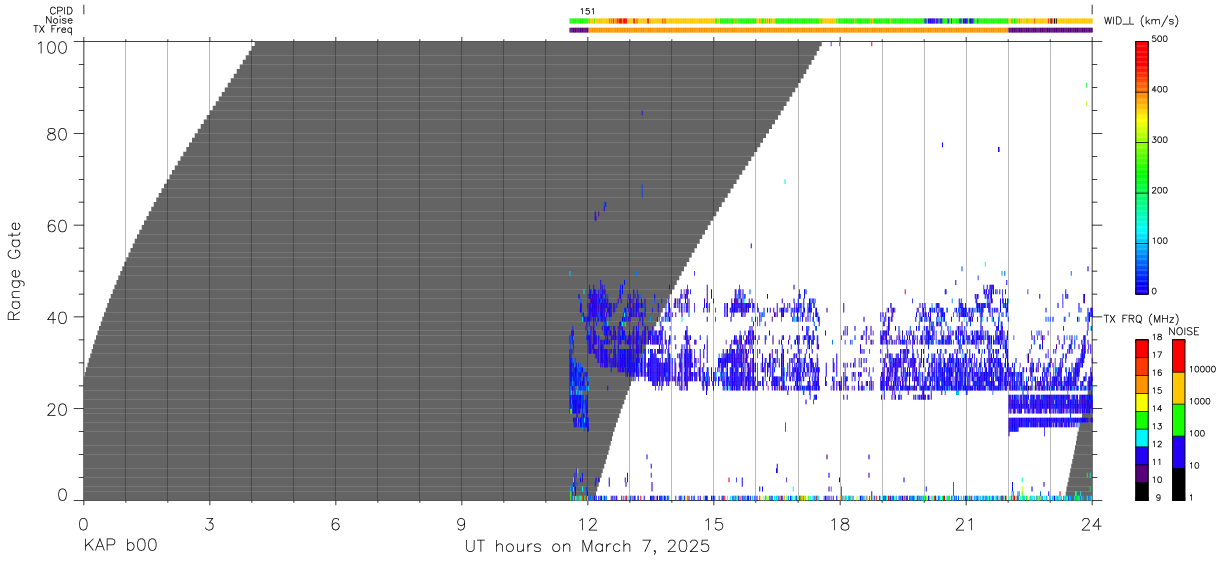The image size is (1228, 567).
Task: Click the UT hour tick label 9
Action: click(x=461, y=524)
